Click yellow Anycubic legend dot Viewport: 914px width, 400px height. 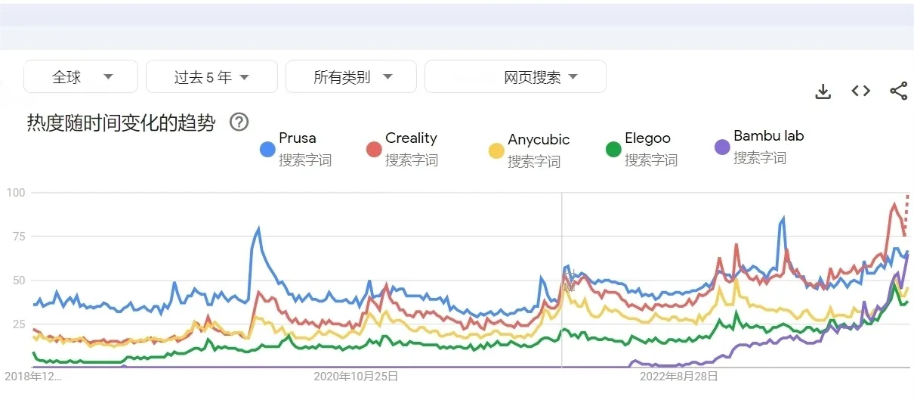coord(495,150)
